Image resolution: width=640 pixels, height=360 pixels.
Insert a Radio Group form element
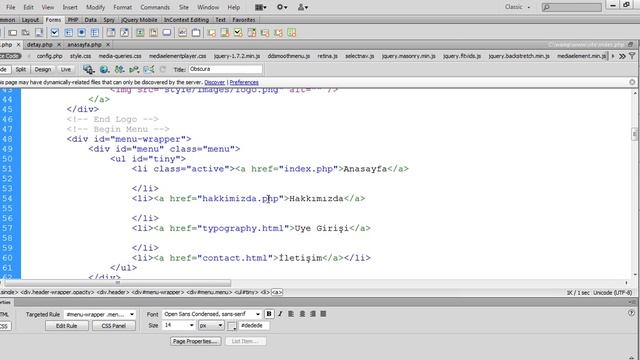point(95,33)
